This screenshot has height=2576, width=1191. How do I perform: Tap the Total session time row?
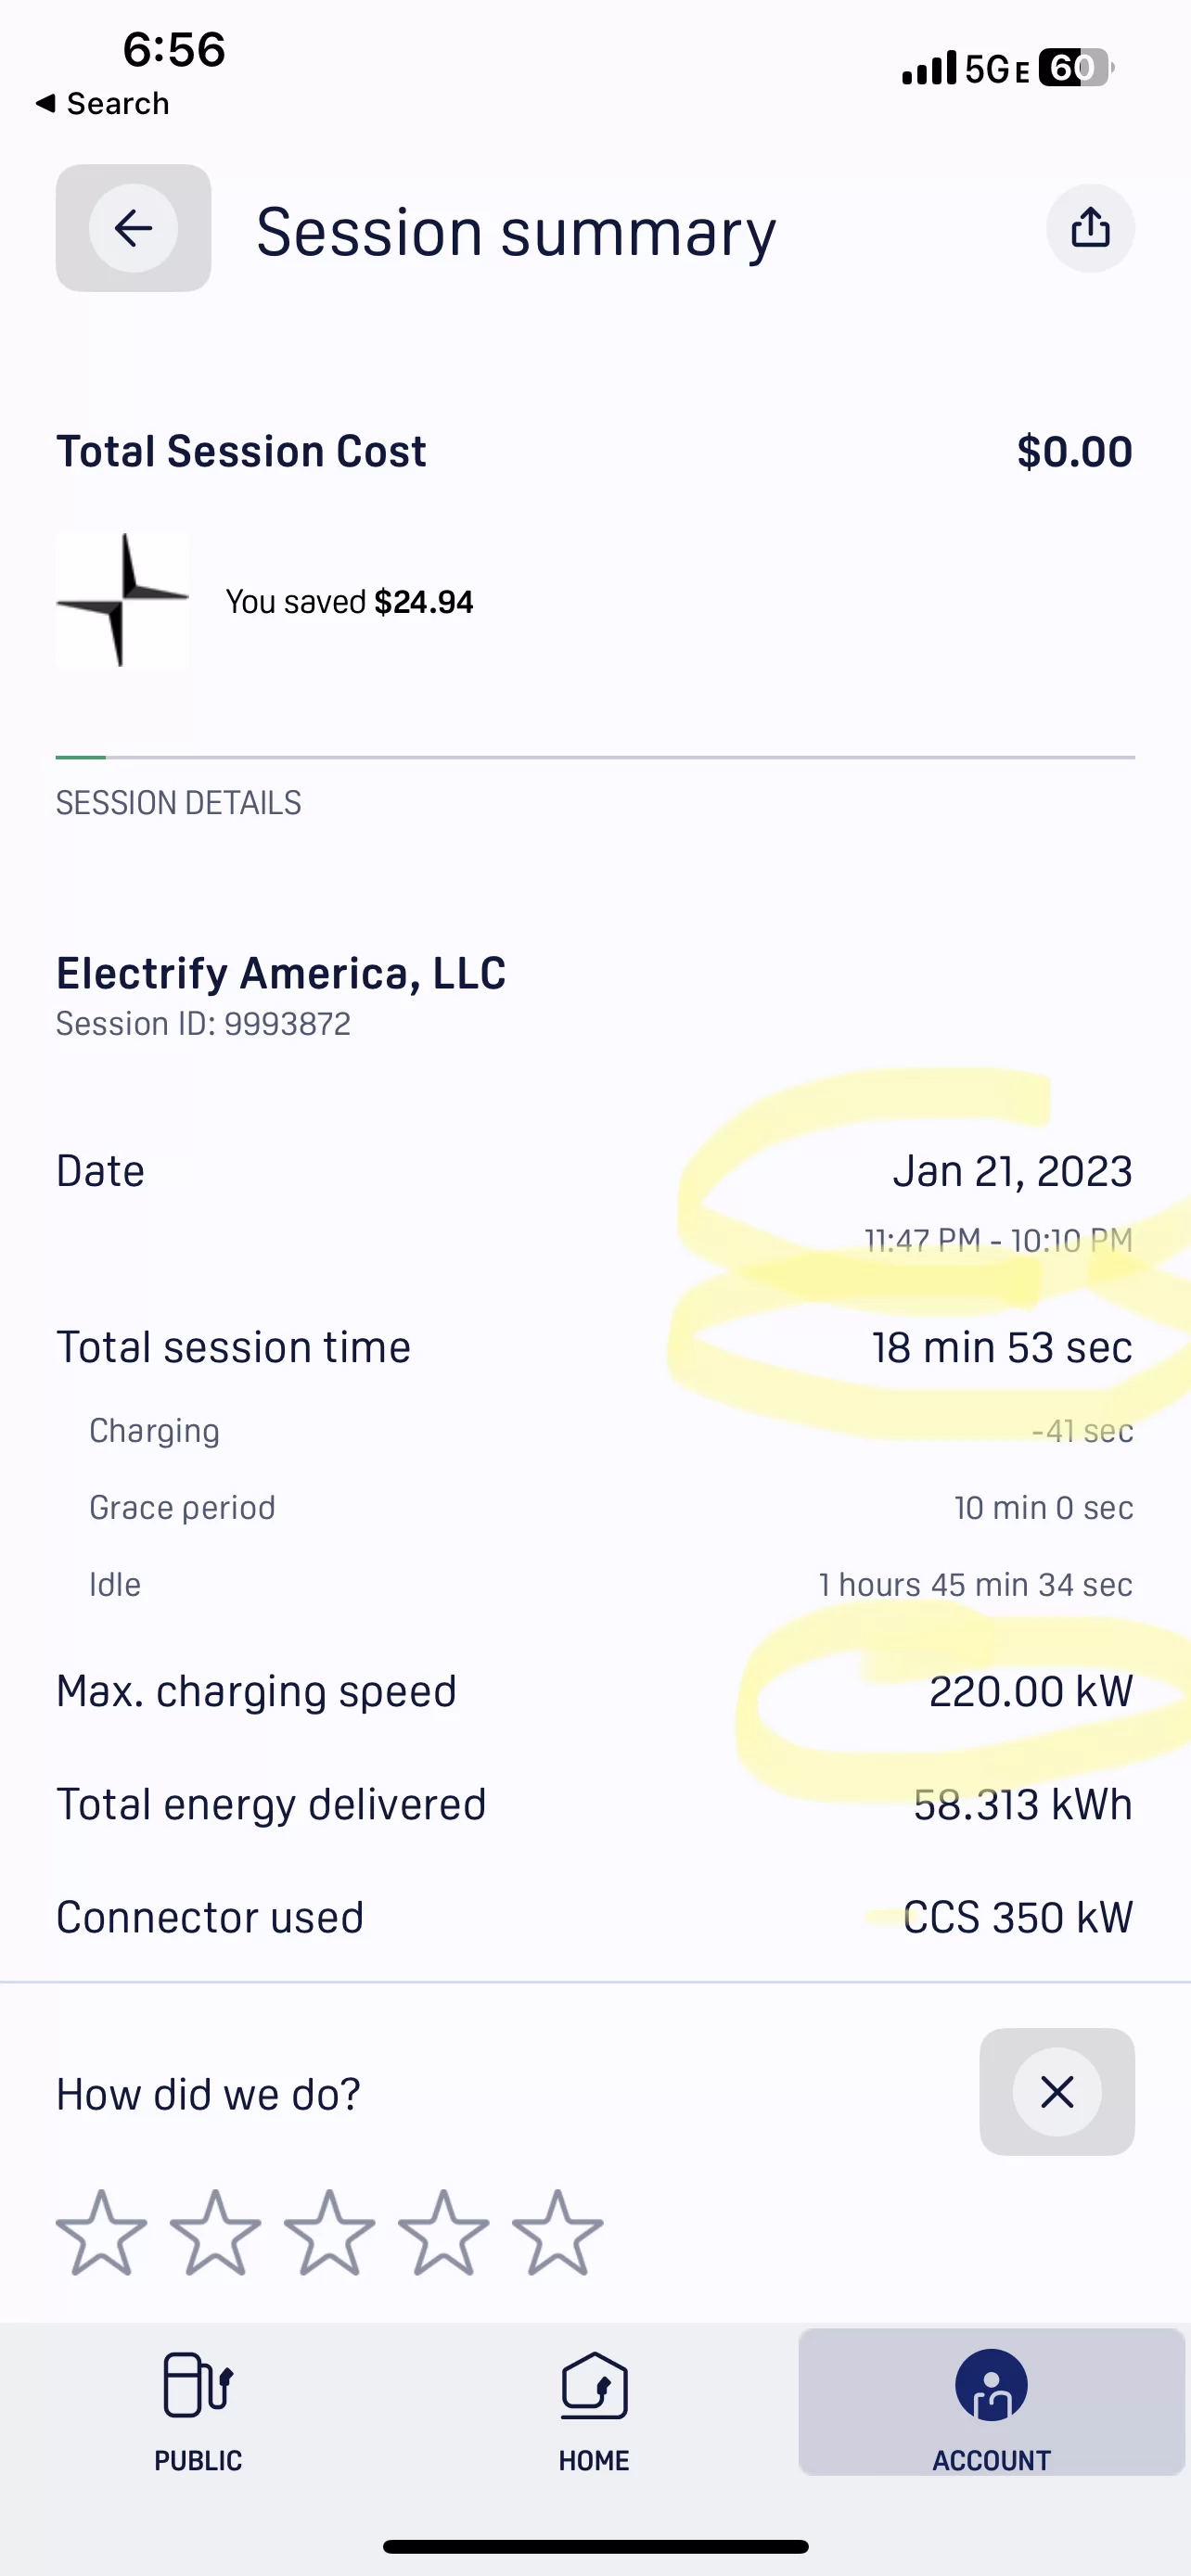point(595,1347)
